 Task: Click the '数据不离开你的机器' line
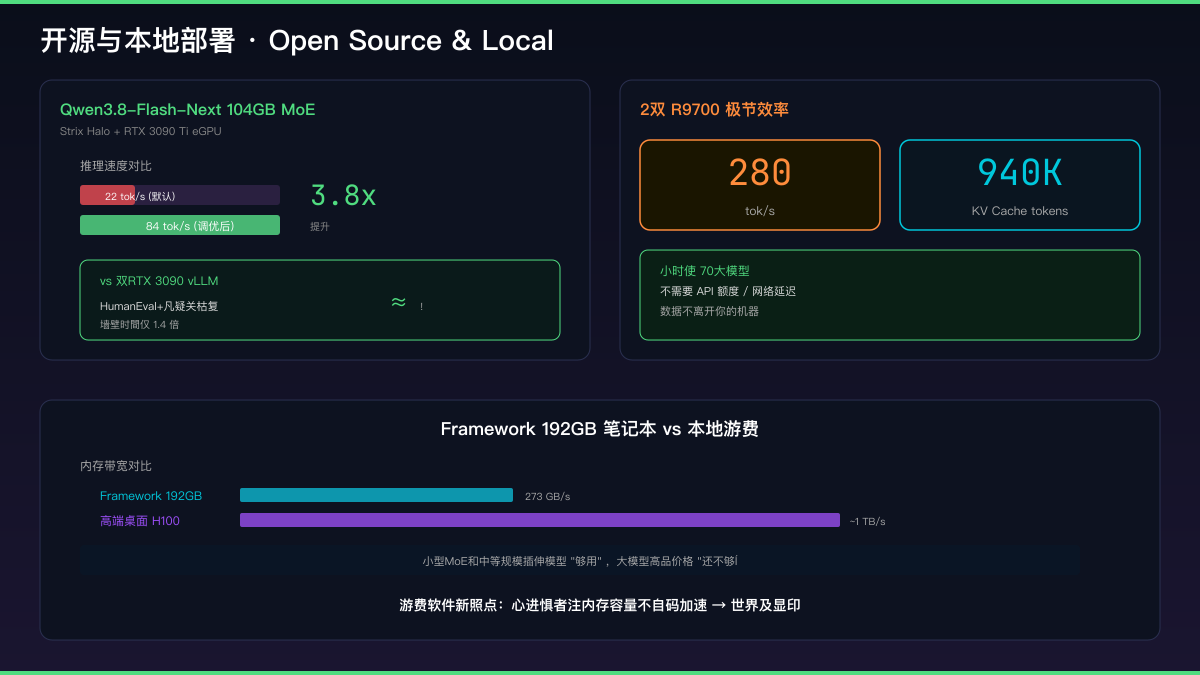coord(709,311)
